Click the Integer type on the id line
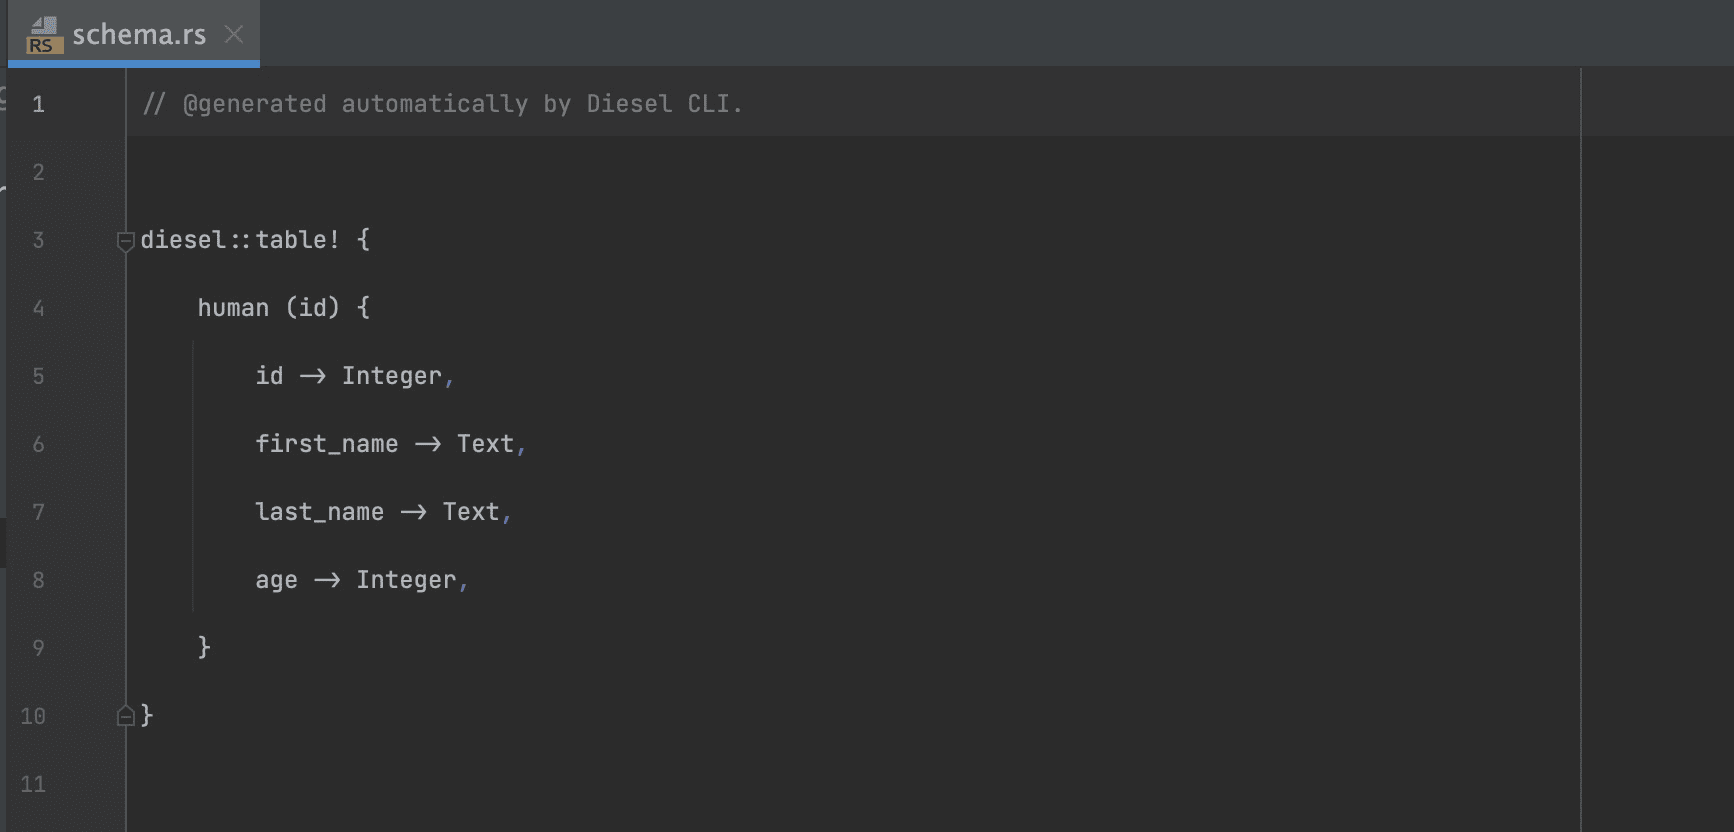The width and height of the screenshot is (1734, 832). 392,376
